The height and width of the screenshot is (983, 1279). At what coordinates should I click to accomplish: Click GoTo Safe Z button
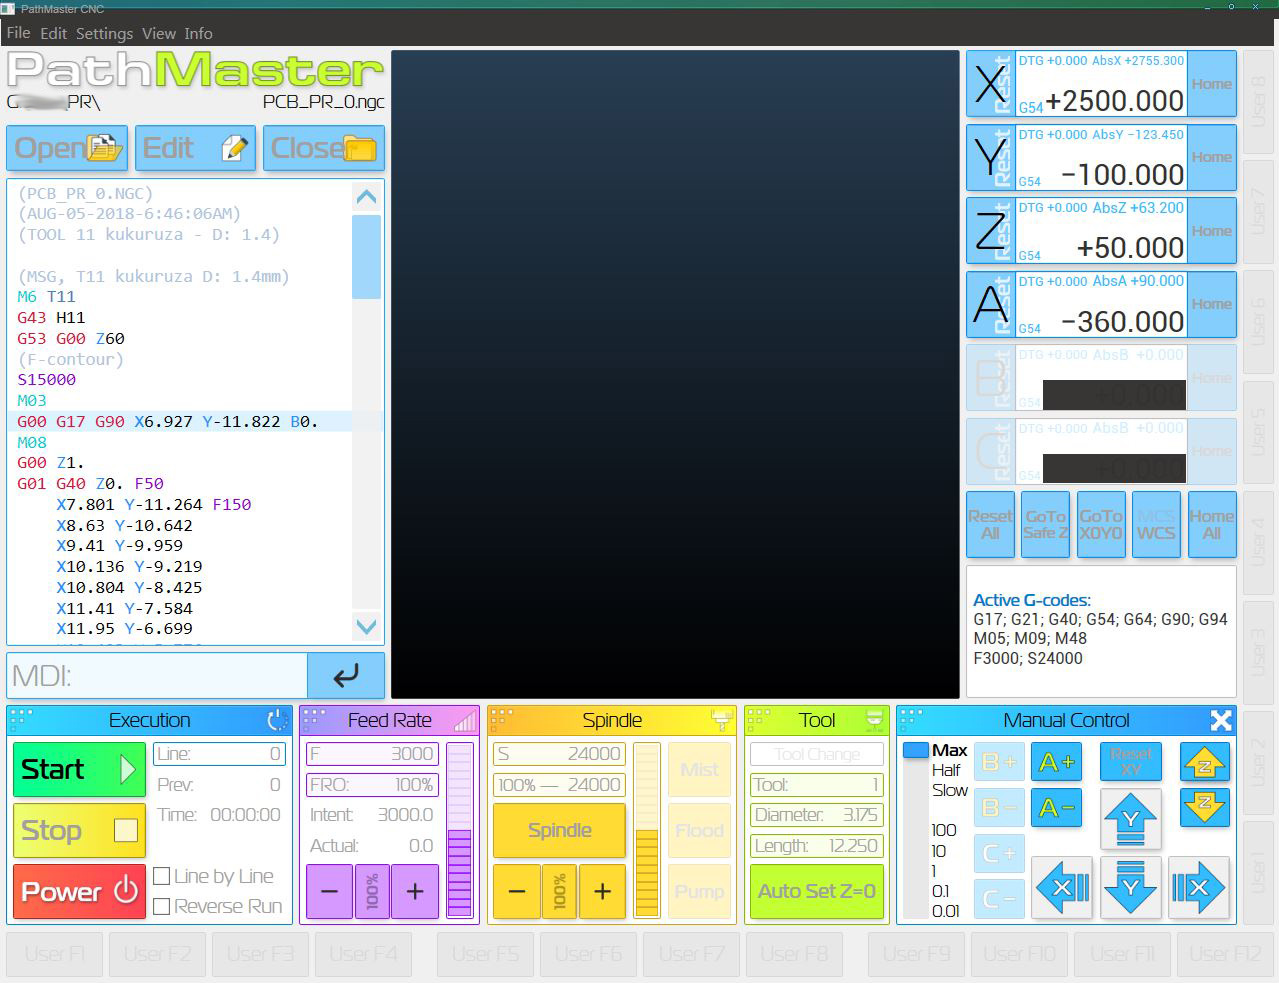click(1045, 524)
